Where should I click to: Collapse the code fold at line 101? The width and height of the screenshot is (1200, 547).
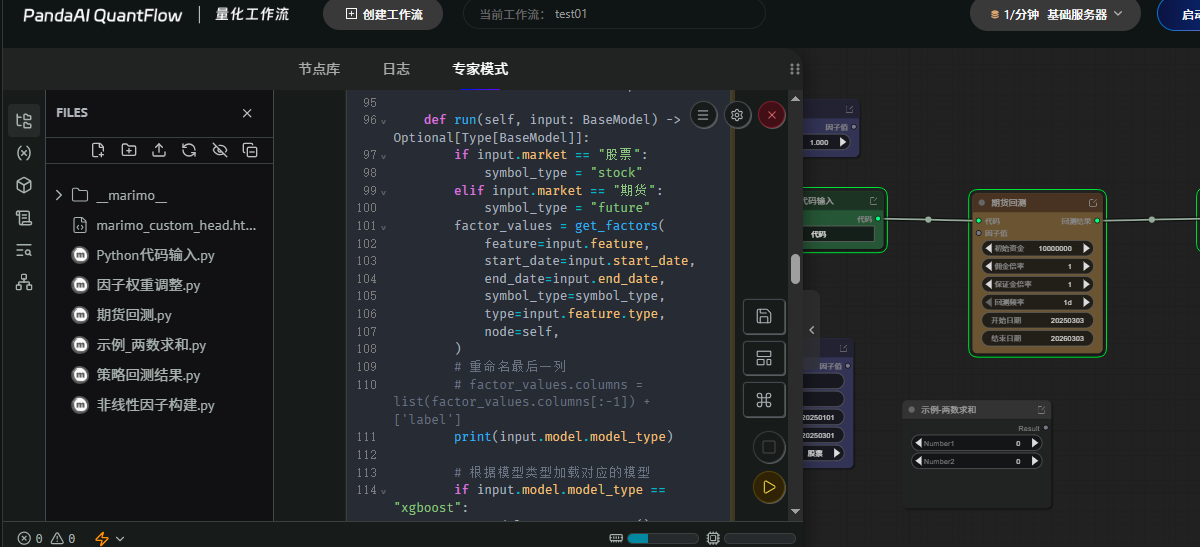(384, 226)
